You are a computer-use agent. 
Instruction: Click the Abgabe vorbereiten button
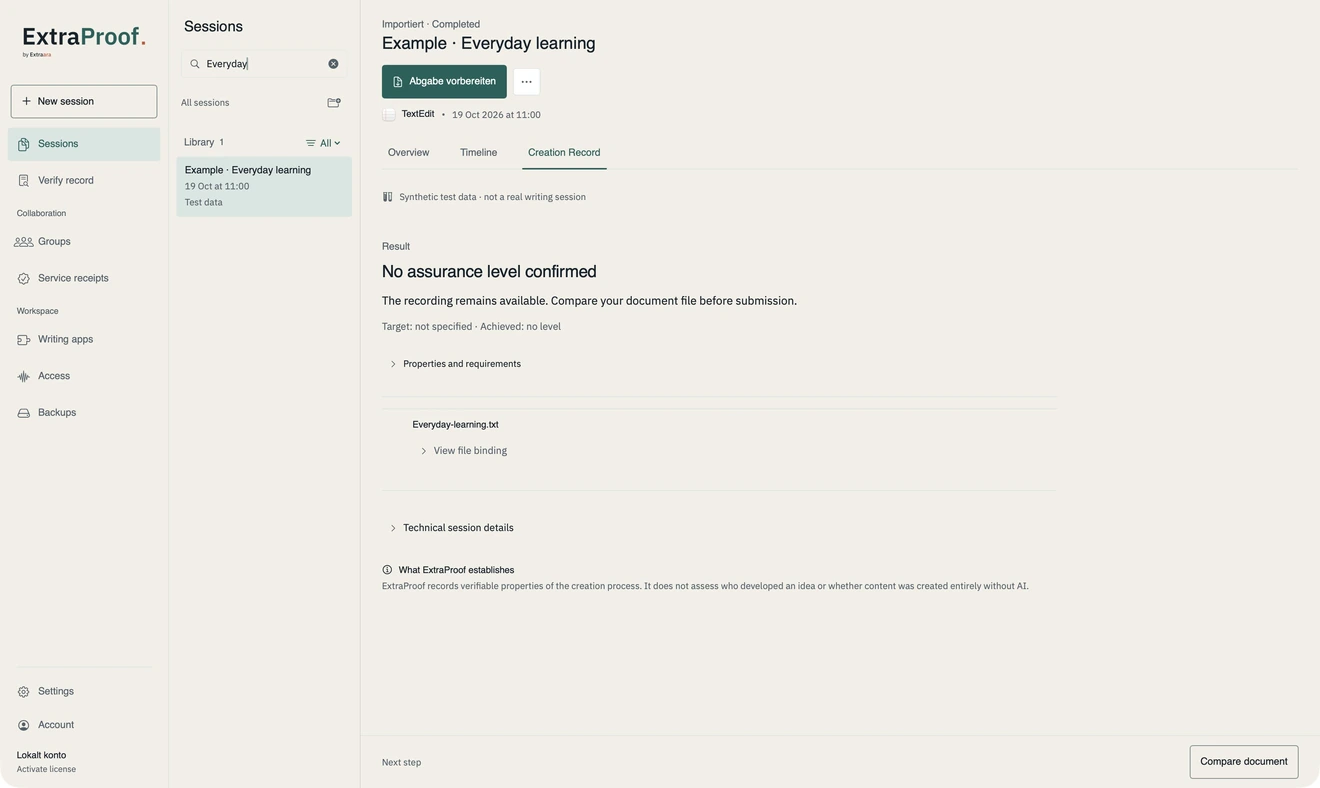coord(444,82)
